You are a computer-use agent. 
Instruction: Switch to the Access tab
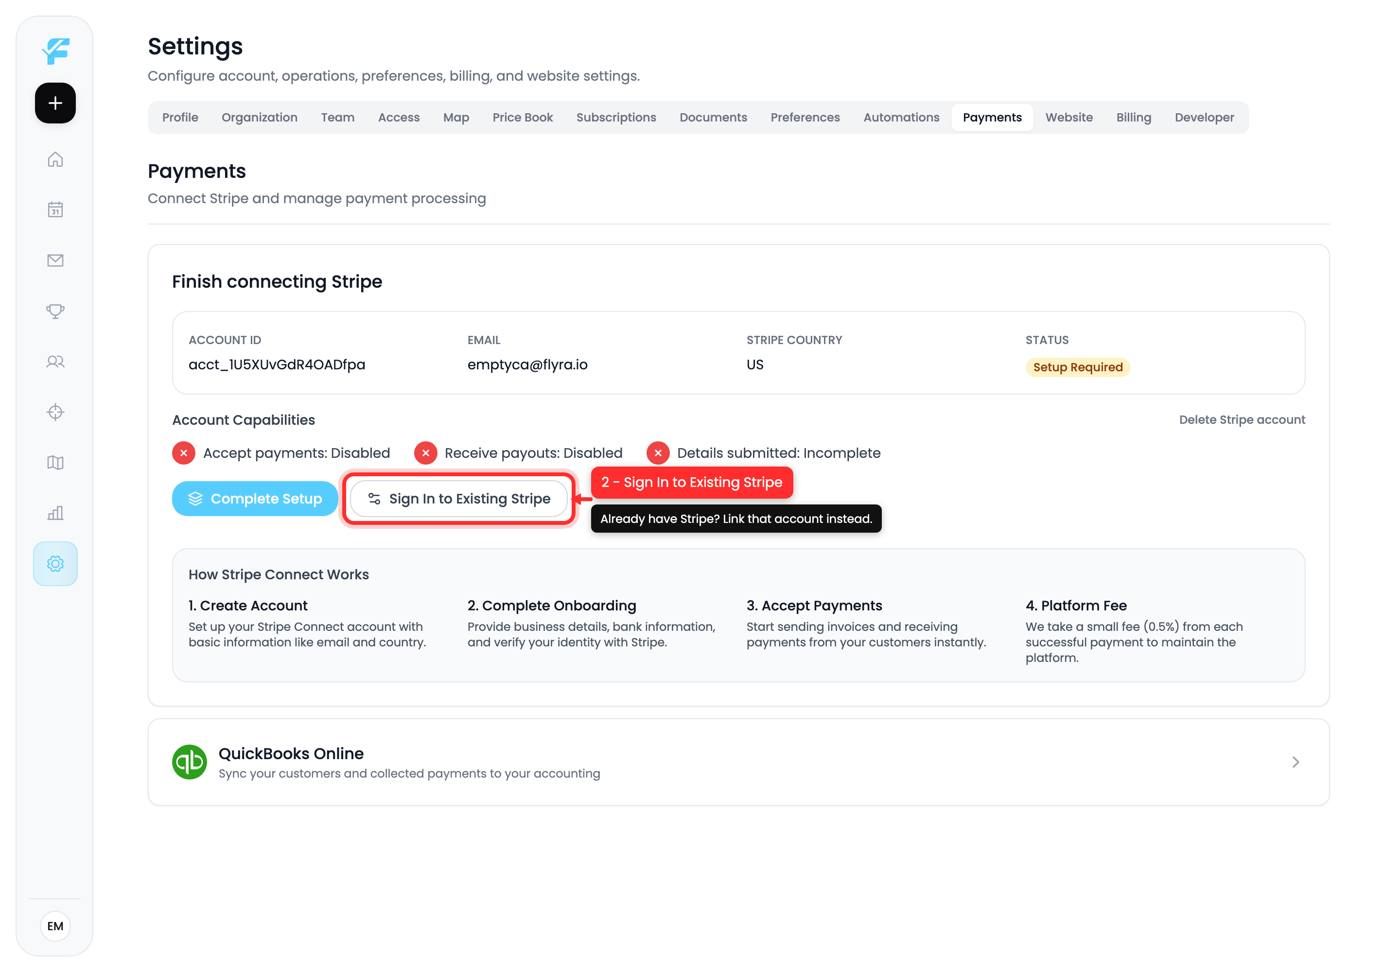coord(399,117)
